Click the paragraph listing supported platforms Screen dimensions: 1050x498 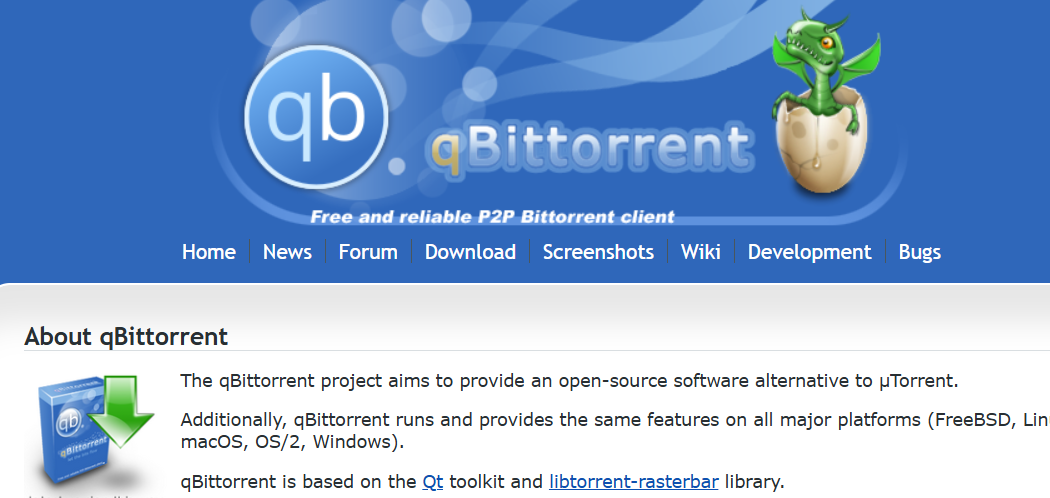[x=600, y=430]
